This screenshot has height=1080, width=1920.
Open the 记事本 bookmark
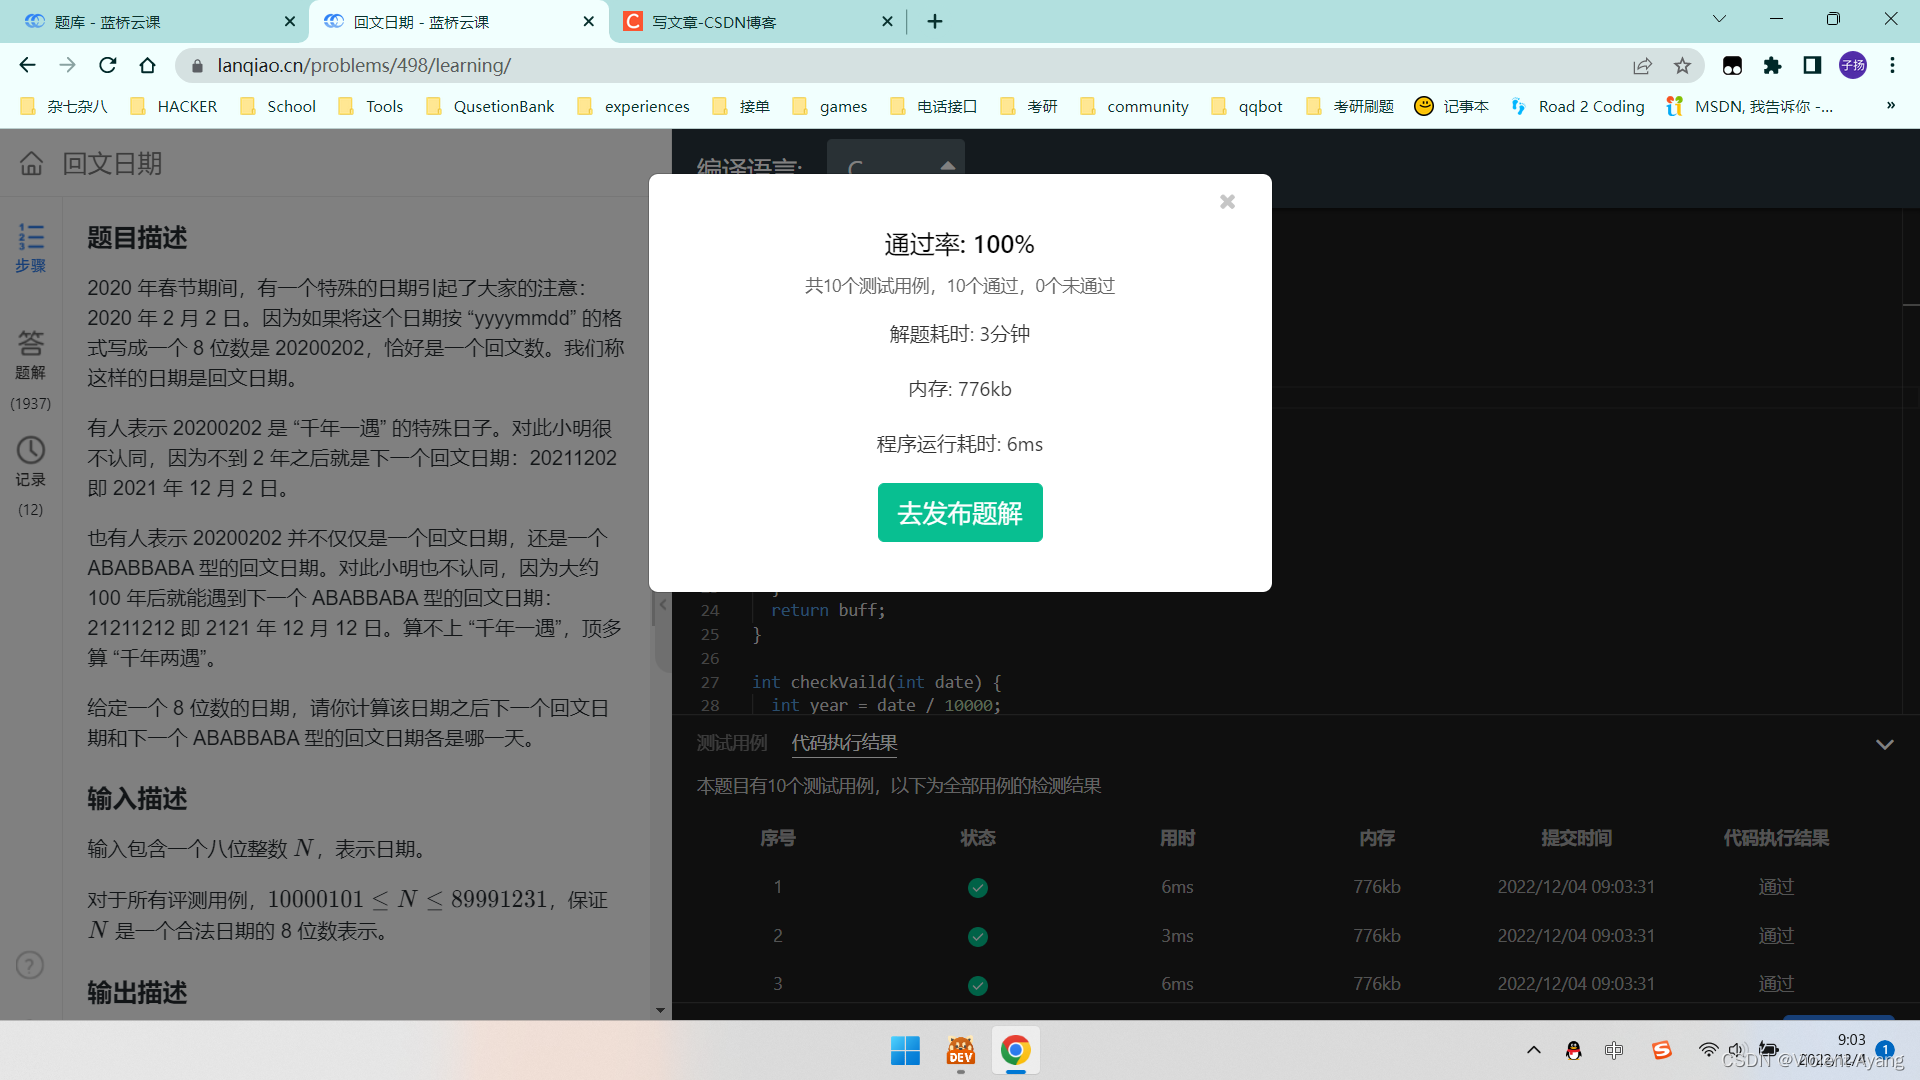(1452, 106)
